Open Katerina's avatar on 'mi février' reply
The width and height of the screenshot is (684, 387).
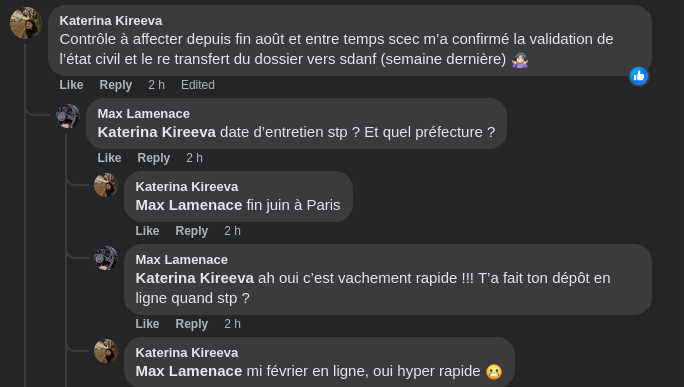106,351
